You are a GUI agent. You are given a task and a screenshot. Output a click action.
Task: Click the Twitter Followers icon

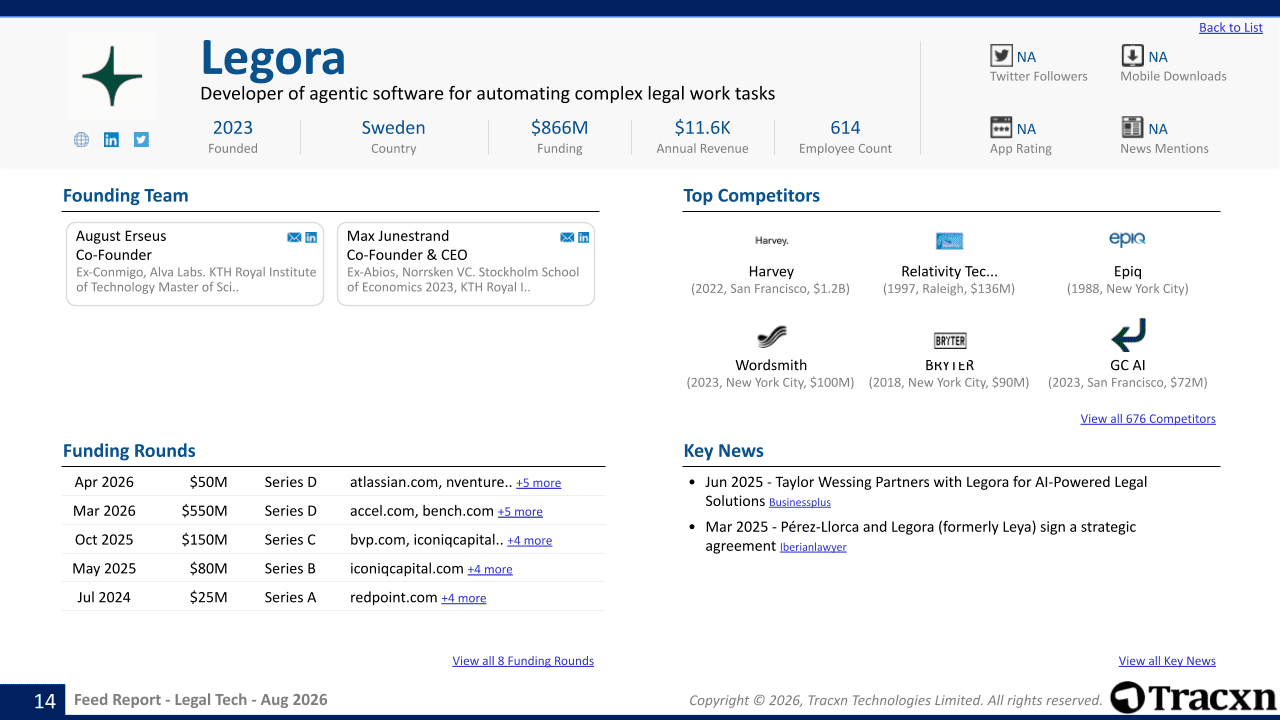point(1001,56)
